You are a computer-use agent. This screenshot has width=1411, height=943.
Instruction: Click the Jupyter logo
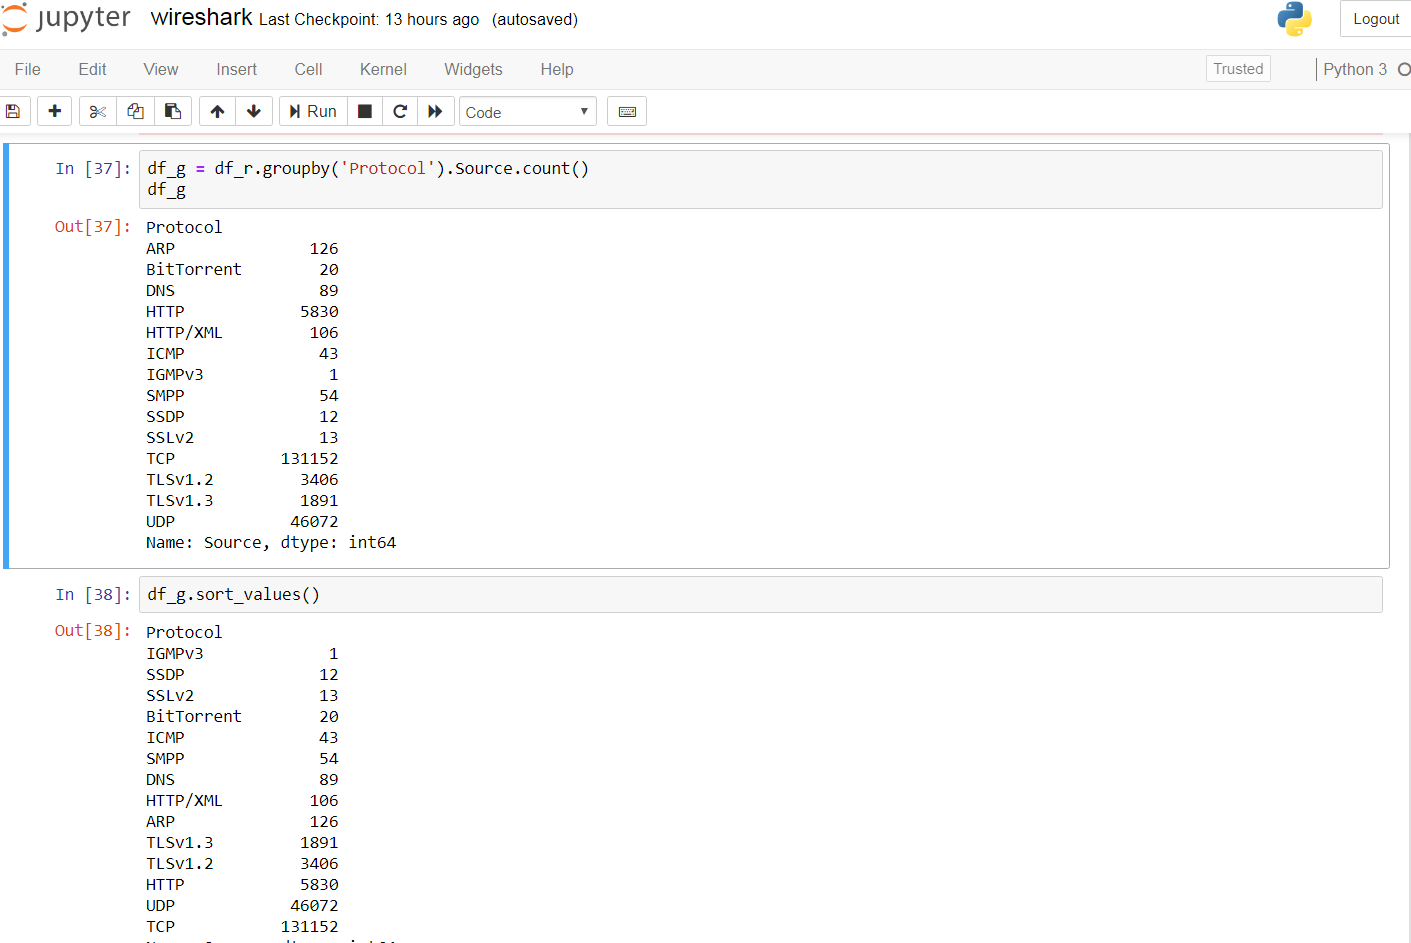click(66, 19)
